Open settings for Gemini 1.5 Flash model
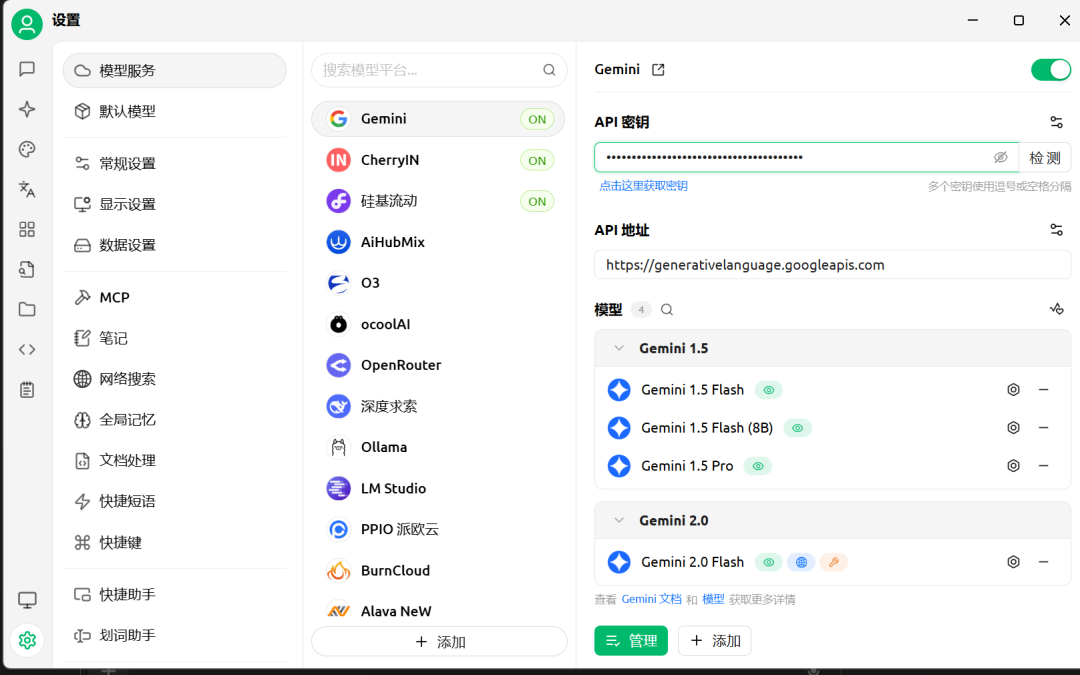 (1013, 390)
